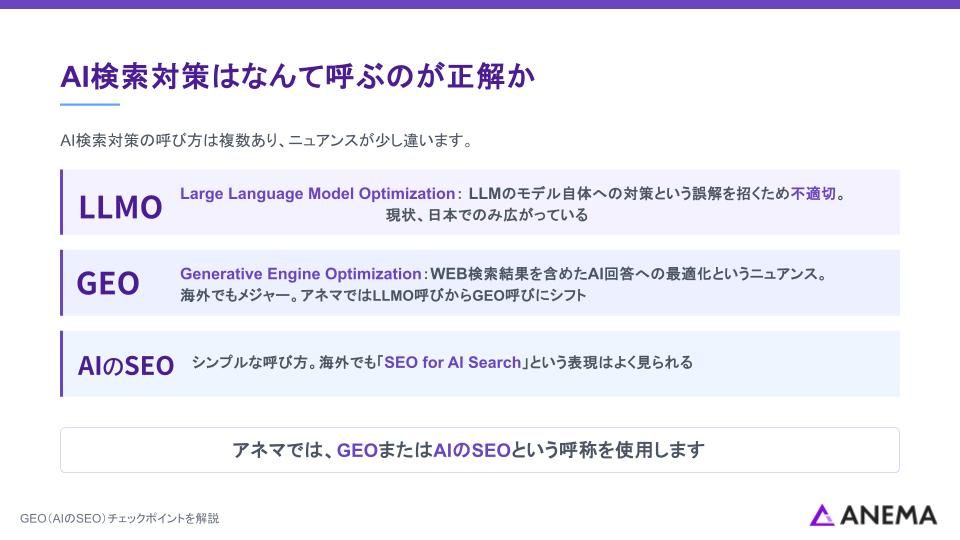Click という呼称を使用します in the summary box

point(608,450)
